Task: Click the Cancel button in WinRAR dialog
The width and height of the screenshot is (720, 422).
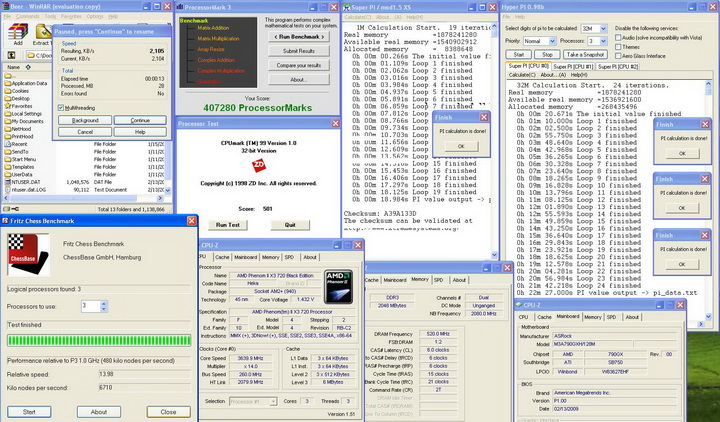Action: click(x=85, y=132)
